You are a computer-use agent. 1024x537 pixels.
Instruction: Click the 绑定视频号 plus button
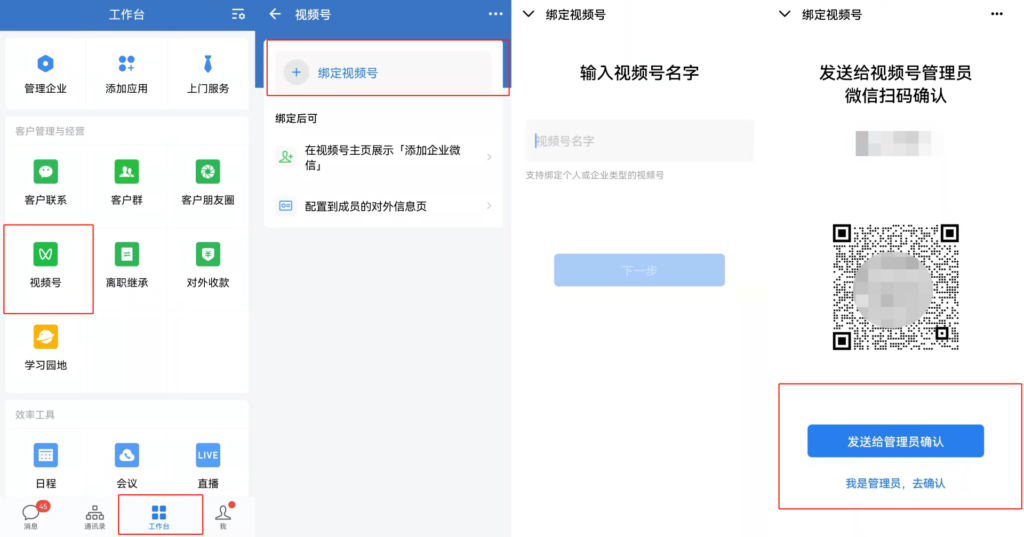[296, 73]
